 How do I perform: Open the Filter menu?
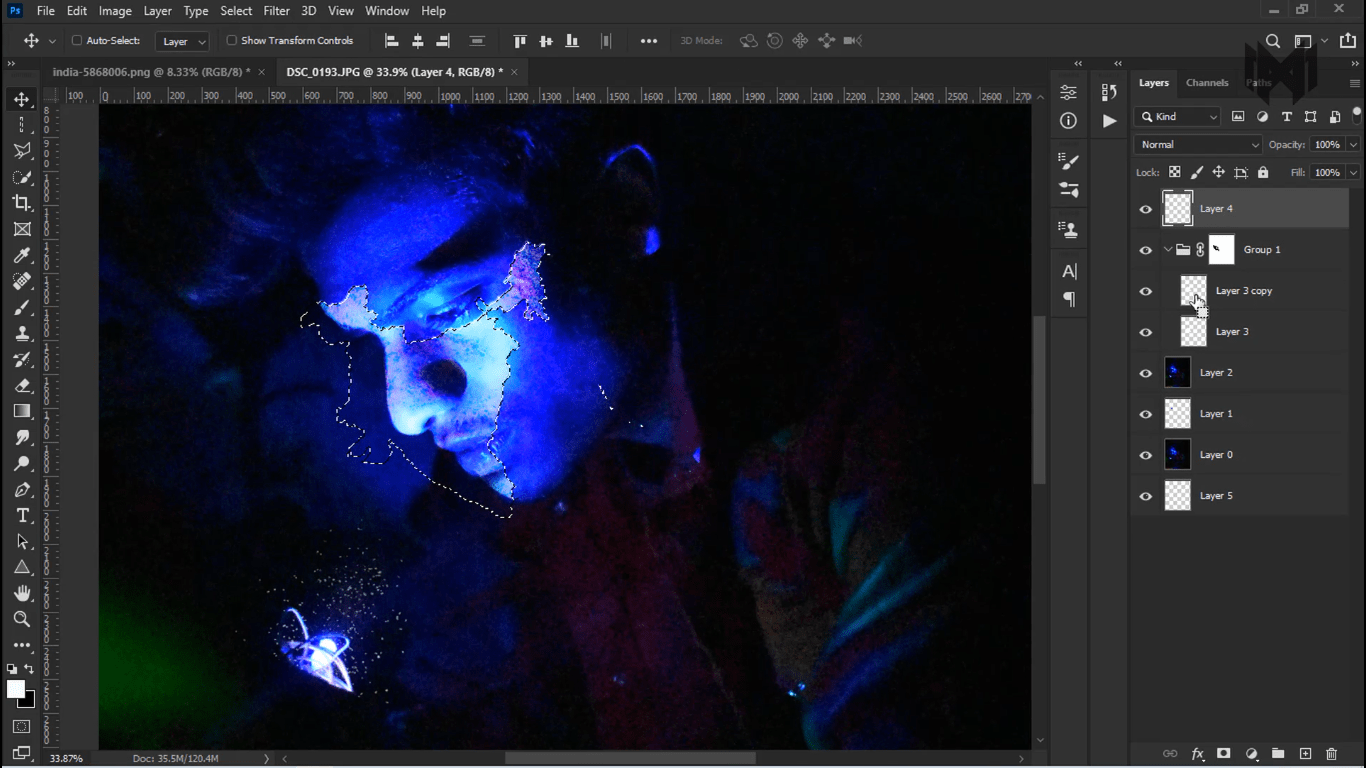coord(277,11)
